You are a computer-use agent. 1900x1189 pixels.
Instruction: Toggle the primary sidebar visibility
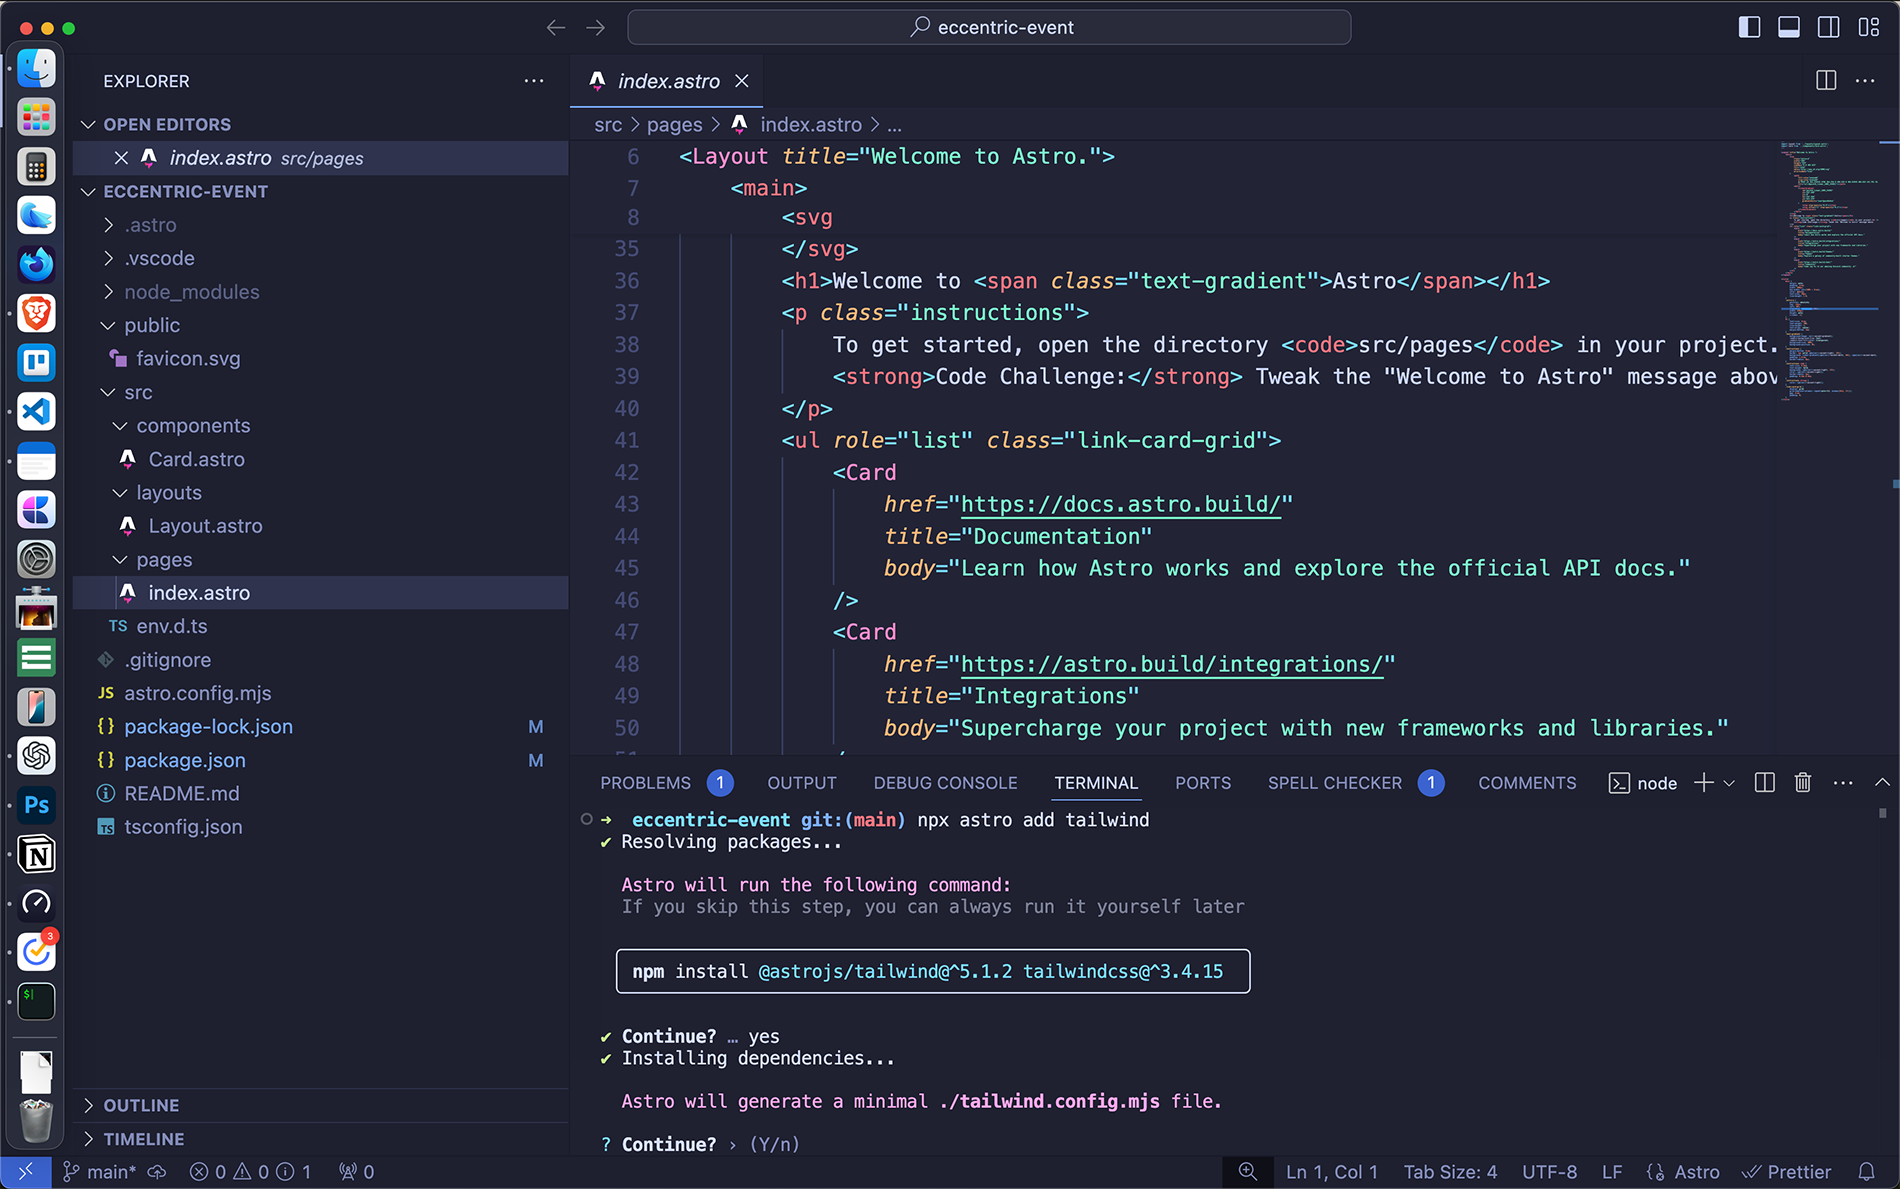pyautogui.click(x=1749, y=27)
